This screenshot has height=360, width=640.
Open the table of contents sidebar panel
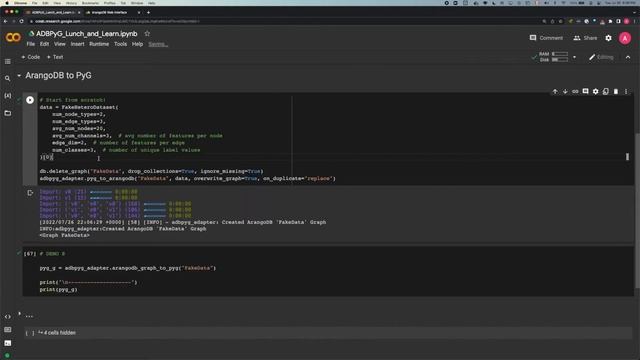pos(8,61)
